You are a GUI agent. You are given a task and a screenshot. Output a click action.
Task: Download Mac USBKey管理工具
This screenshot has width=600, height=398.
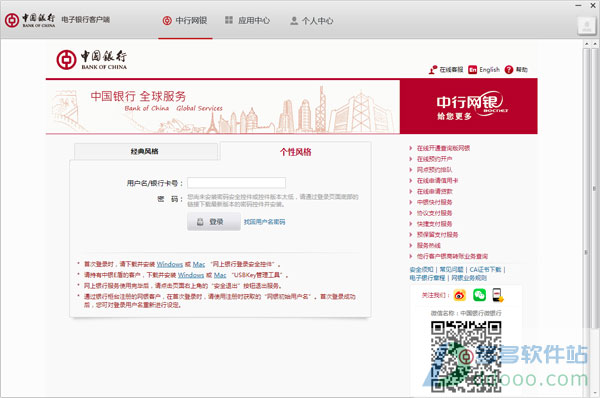(220, 275)
